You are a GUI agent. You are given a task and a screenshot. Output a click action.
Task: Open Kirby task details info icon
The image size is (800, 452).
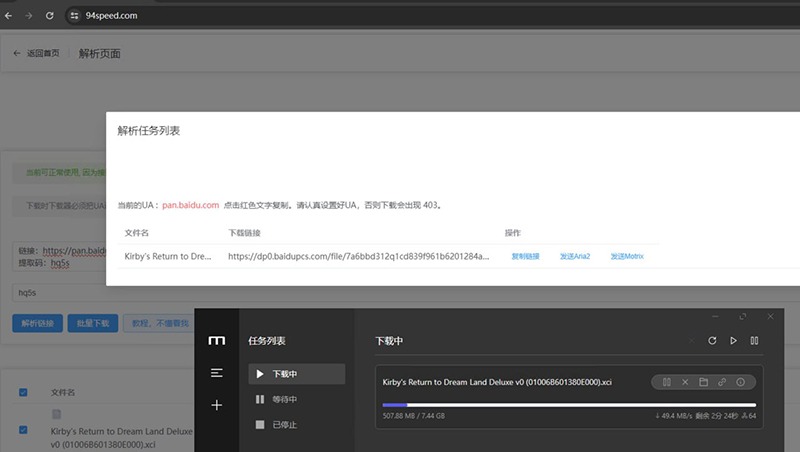[x=740, y=382]
